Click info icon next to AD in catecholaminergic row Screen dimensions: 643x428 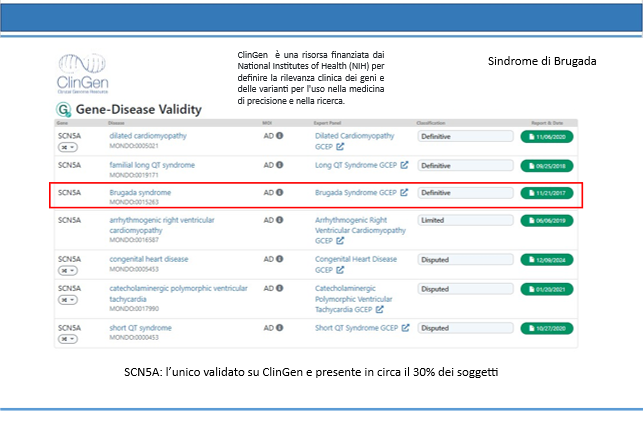(x=280, y=288)
